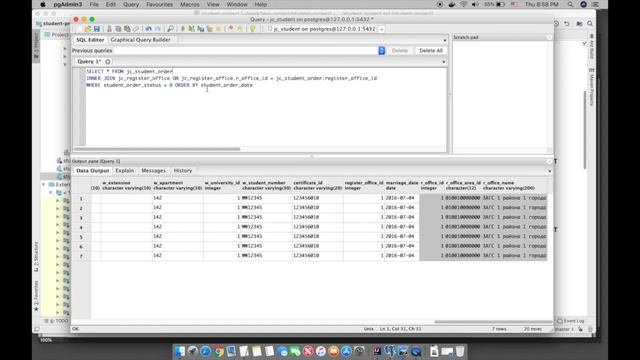Open the View menu
The width and height of the screenshot is (640, 360).
pyautogui.click(x=213, y=4)
